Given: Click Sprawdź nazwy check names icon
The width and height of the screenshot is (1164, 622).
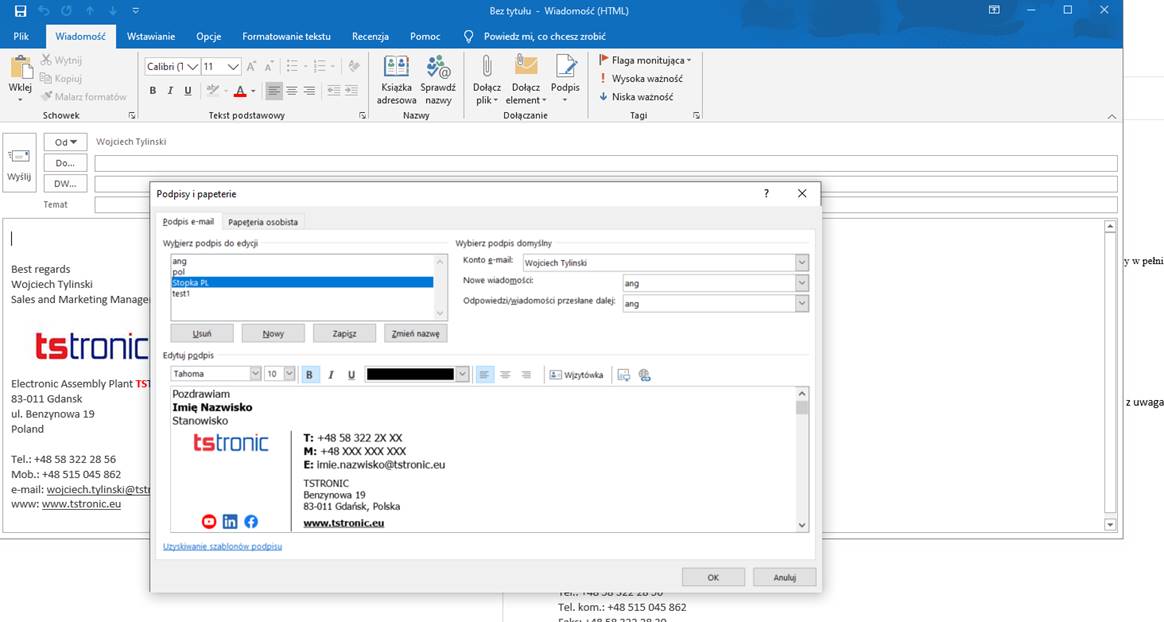Looking at the screenshot, I should tap(437, 79).
